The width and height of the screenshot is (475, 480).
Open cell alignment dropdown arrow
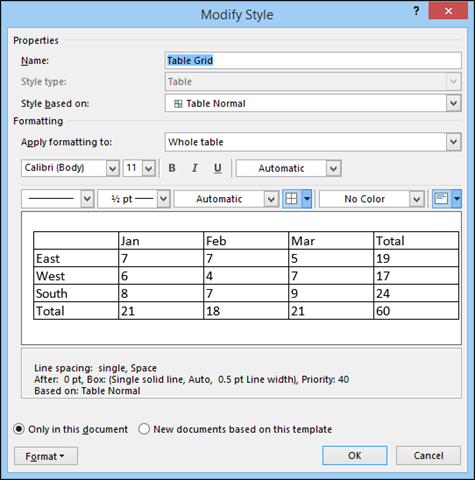(457, 199)
